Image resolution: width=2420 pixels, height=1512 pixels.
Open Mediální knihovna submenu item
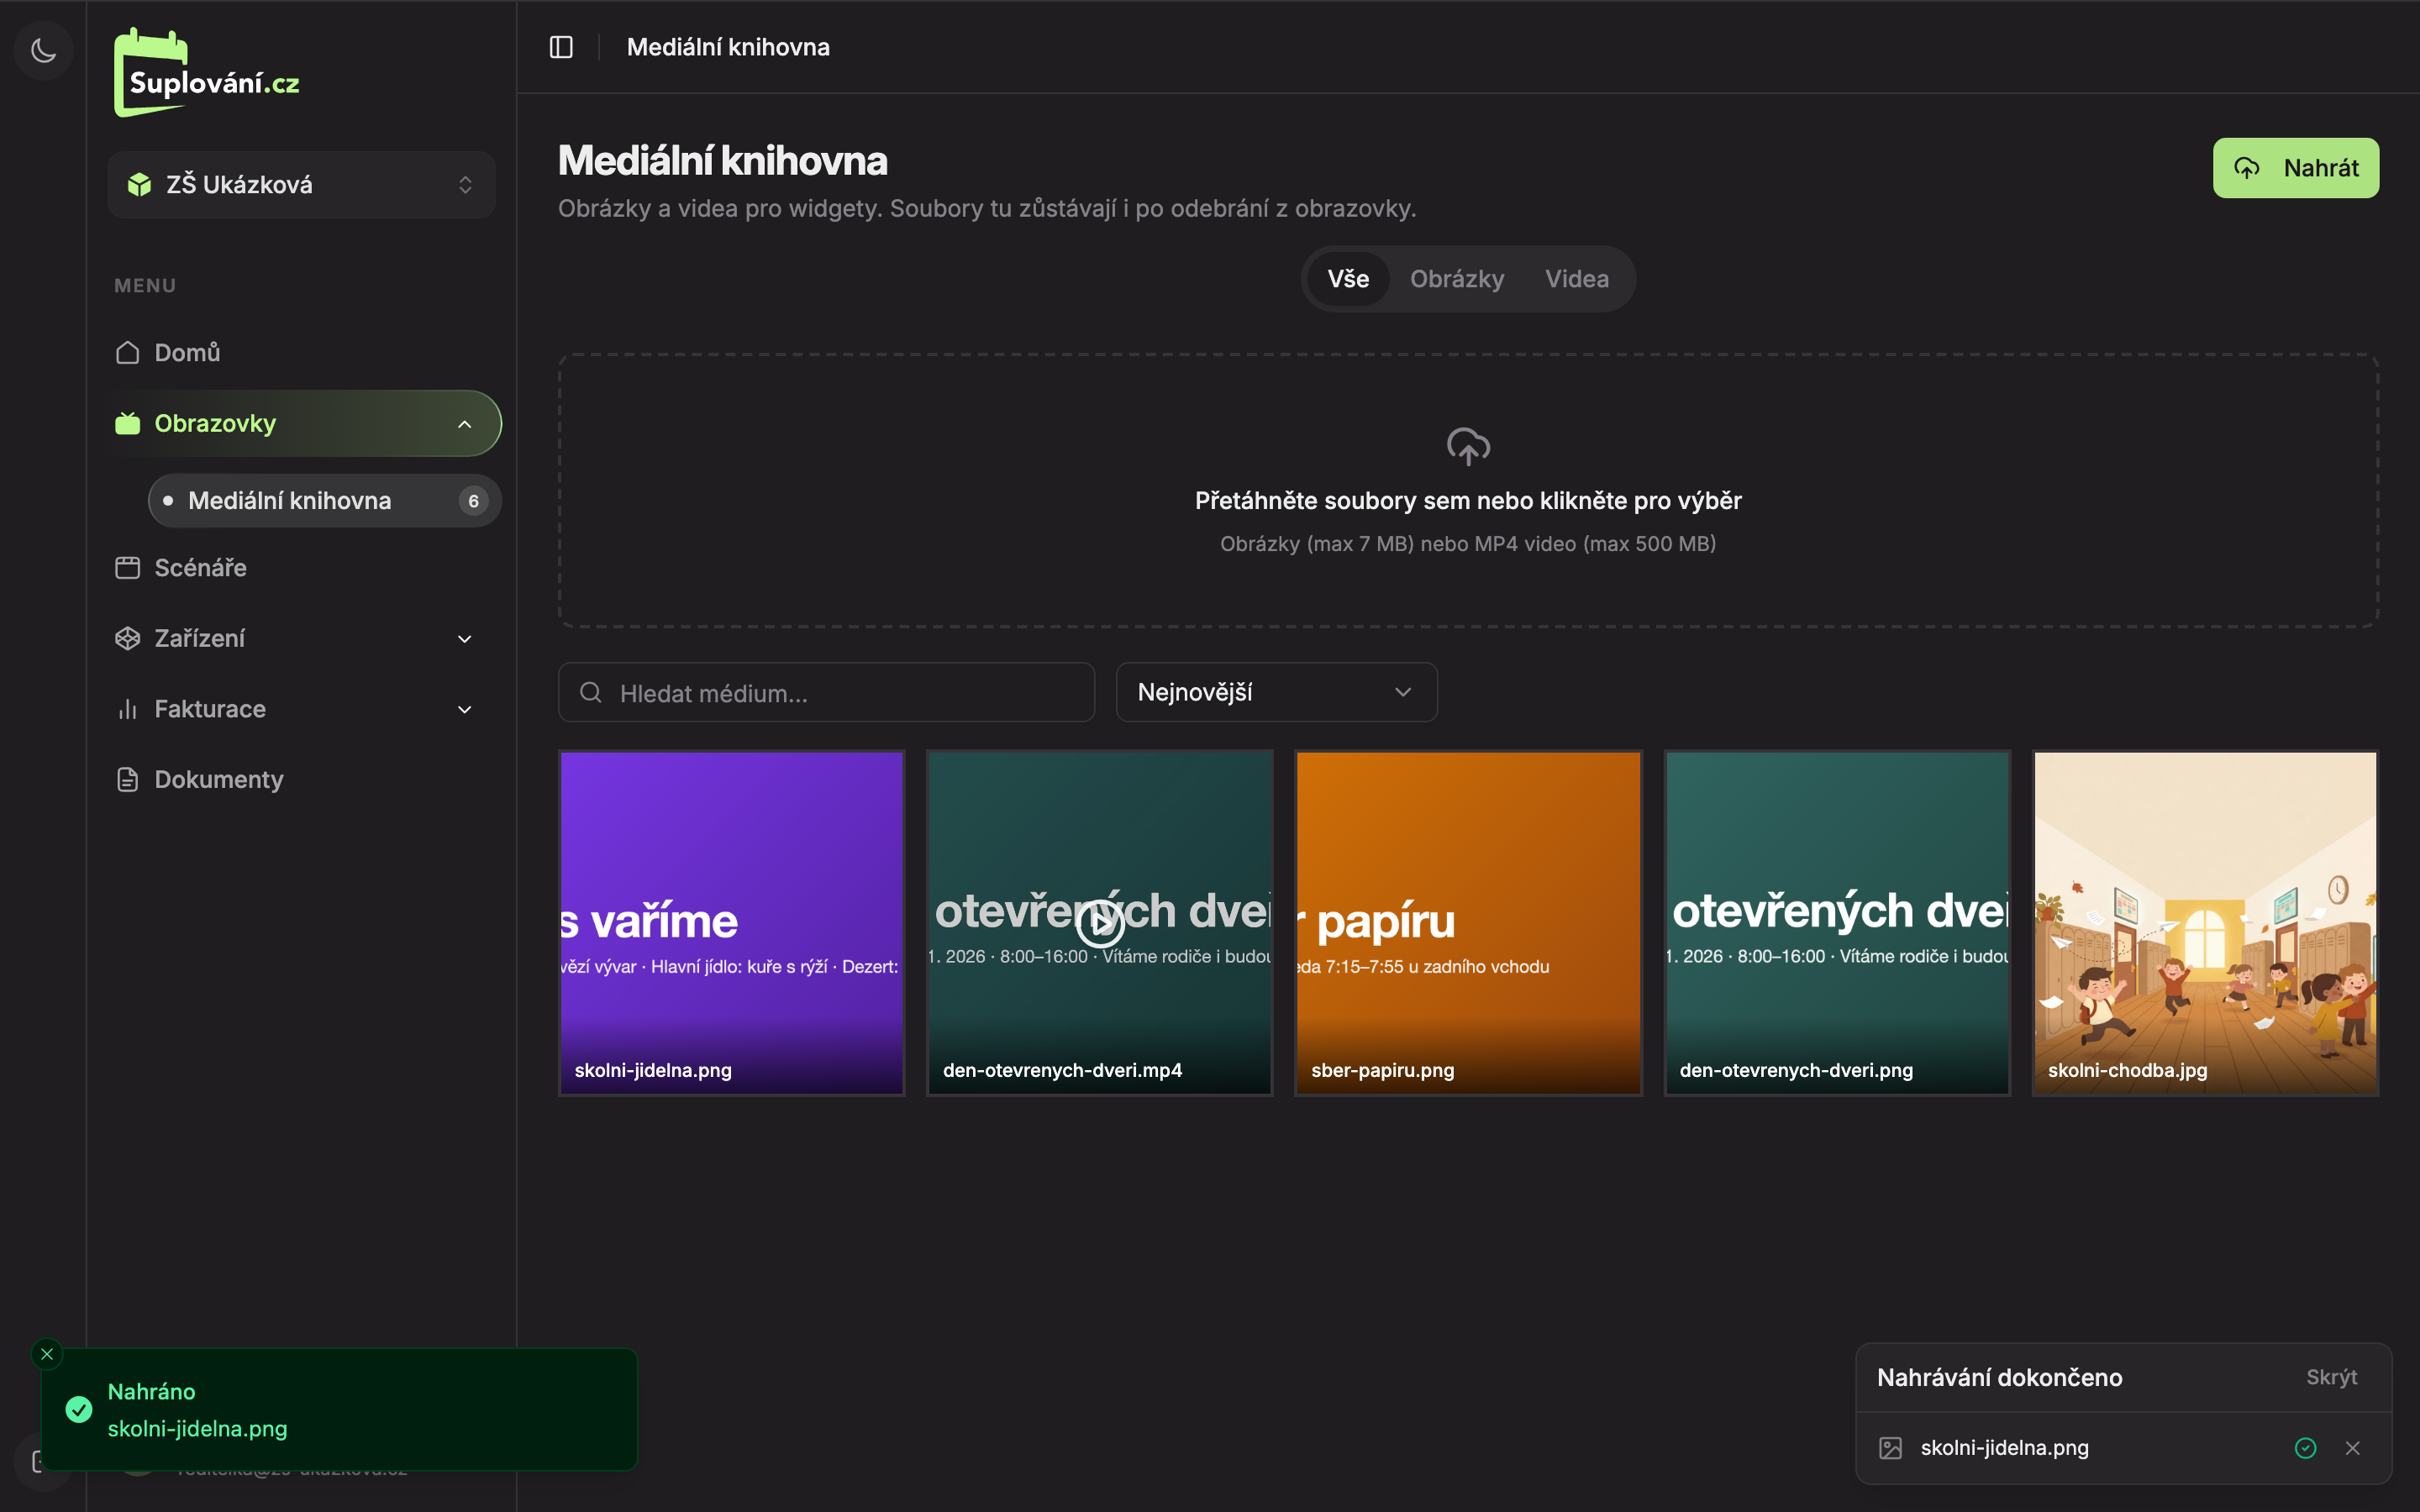324,500
